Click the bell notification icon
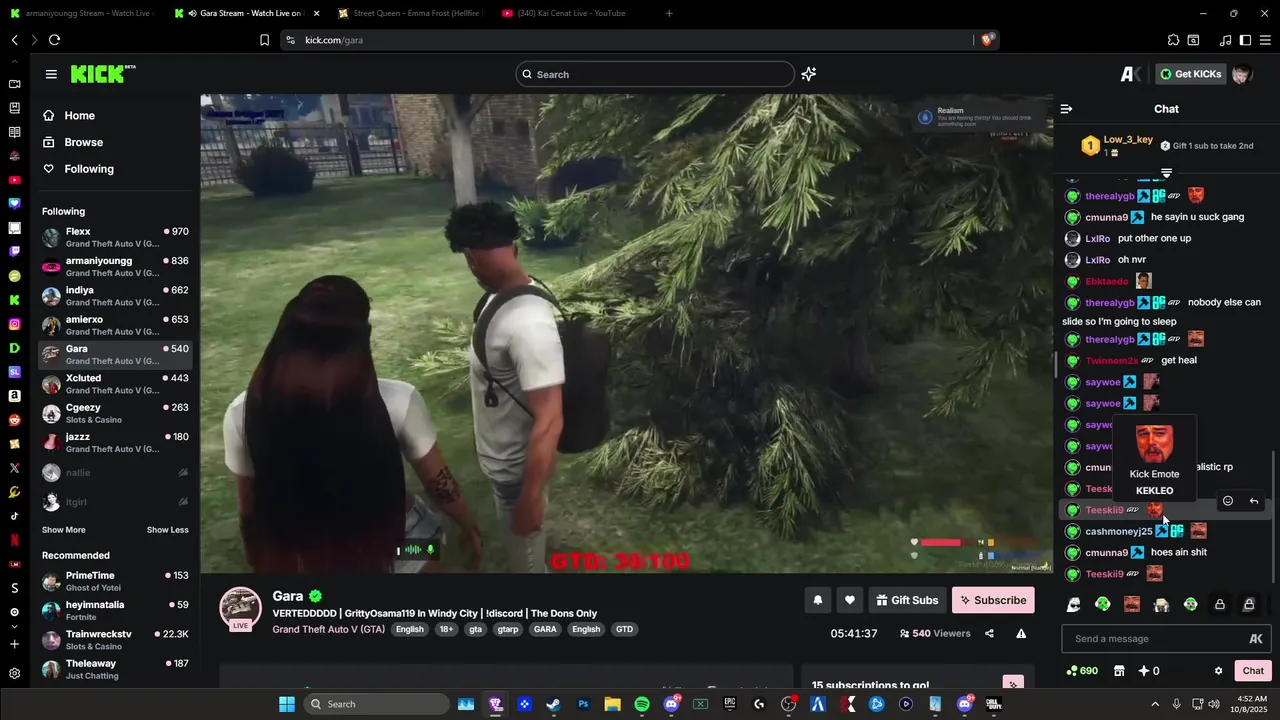Screen dimensions: 1280x720 pyautogui.click(x=817, y=600)
